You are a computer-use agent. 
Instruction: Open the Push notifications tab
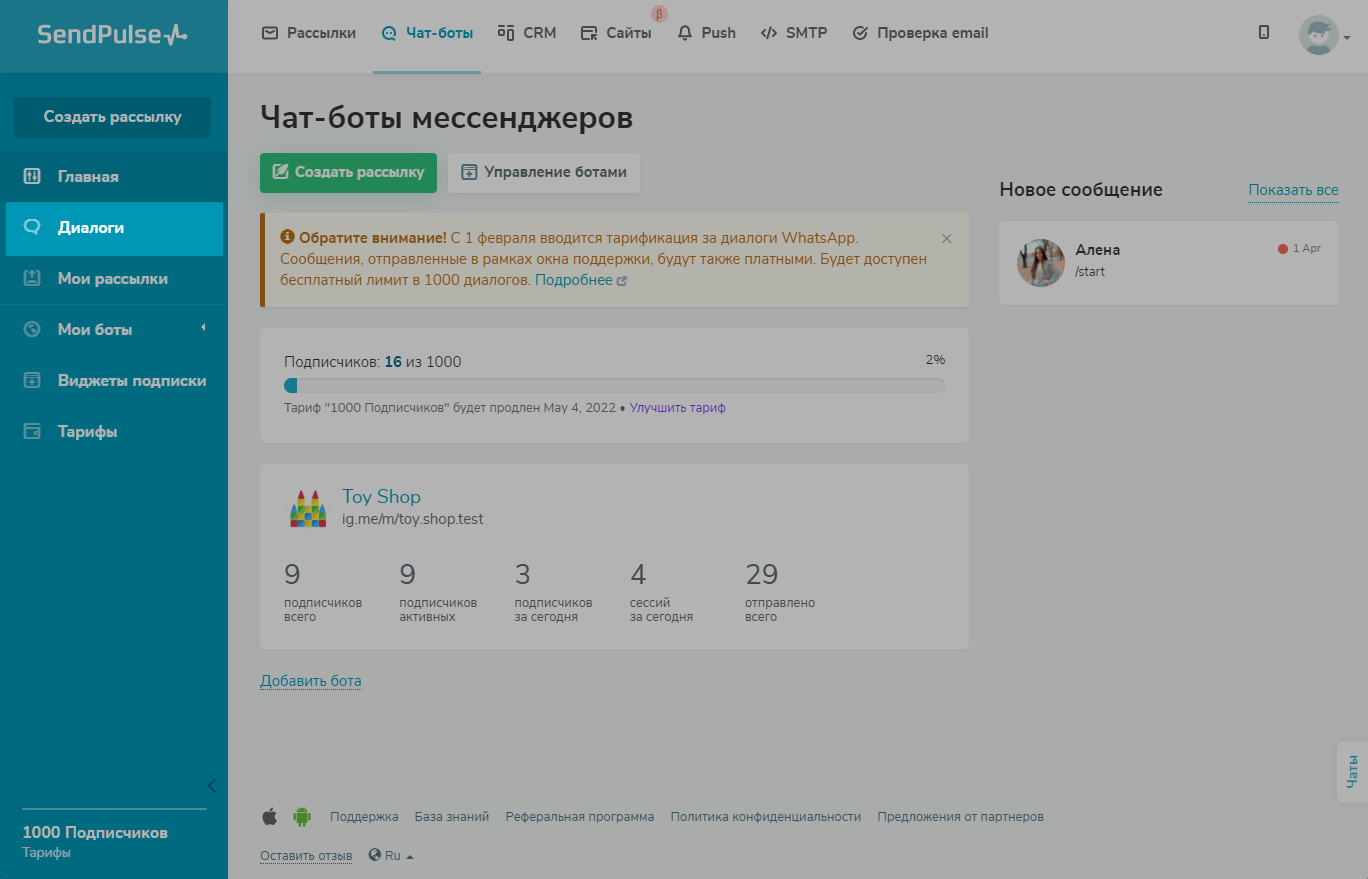tap(706, 33)
